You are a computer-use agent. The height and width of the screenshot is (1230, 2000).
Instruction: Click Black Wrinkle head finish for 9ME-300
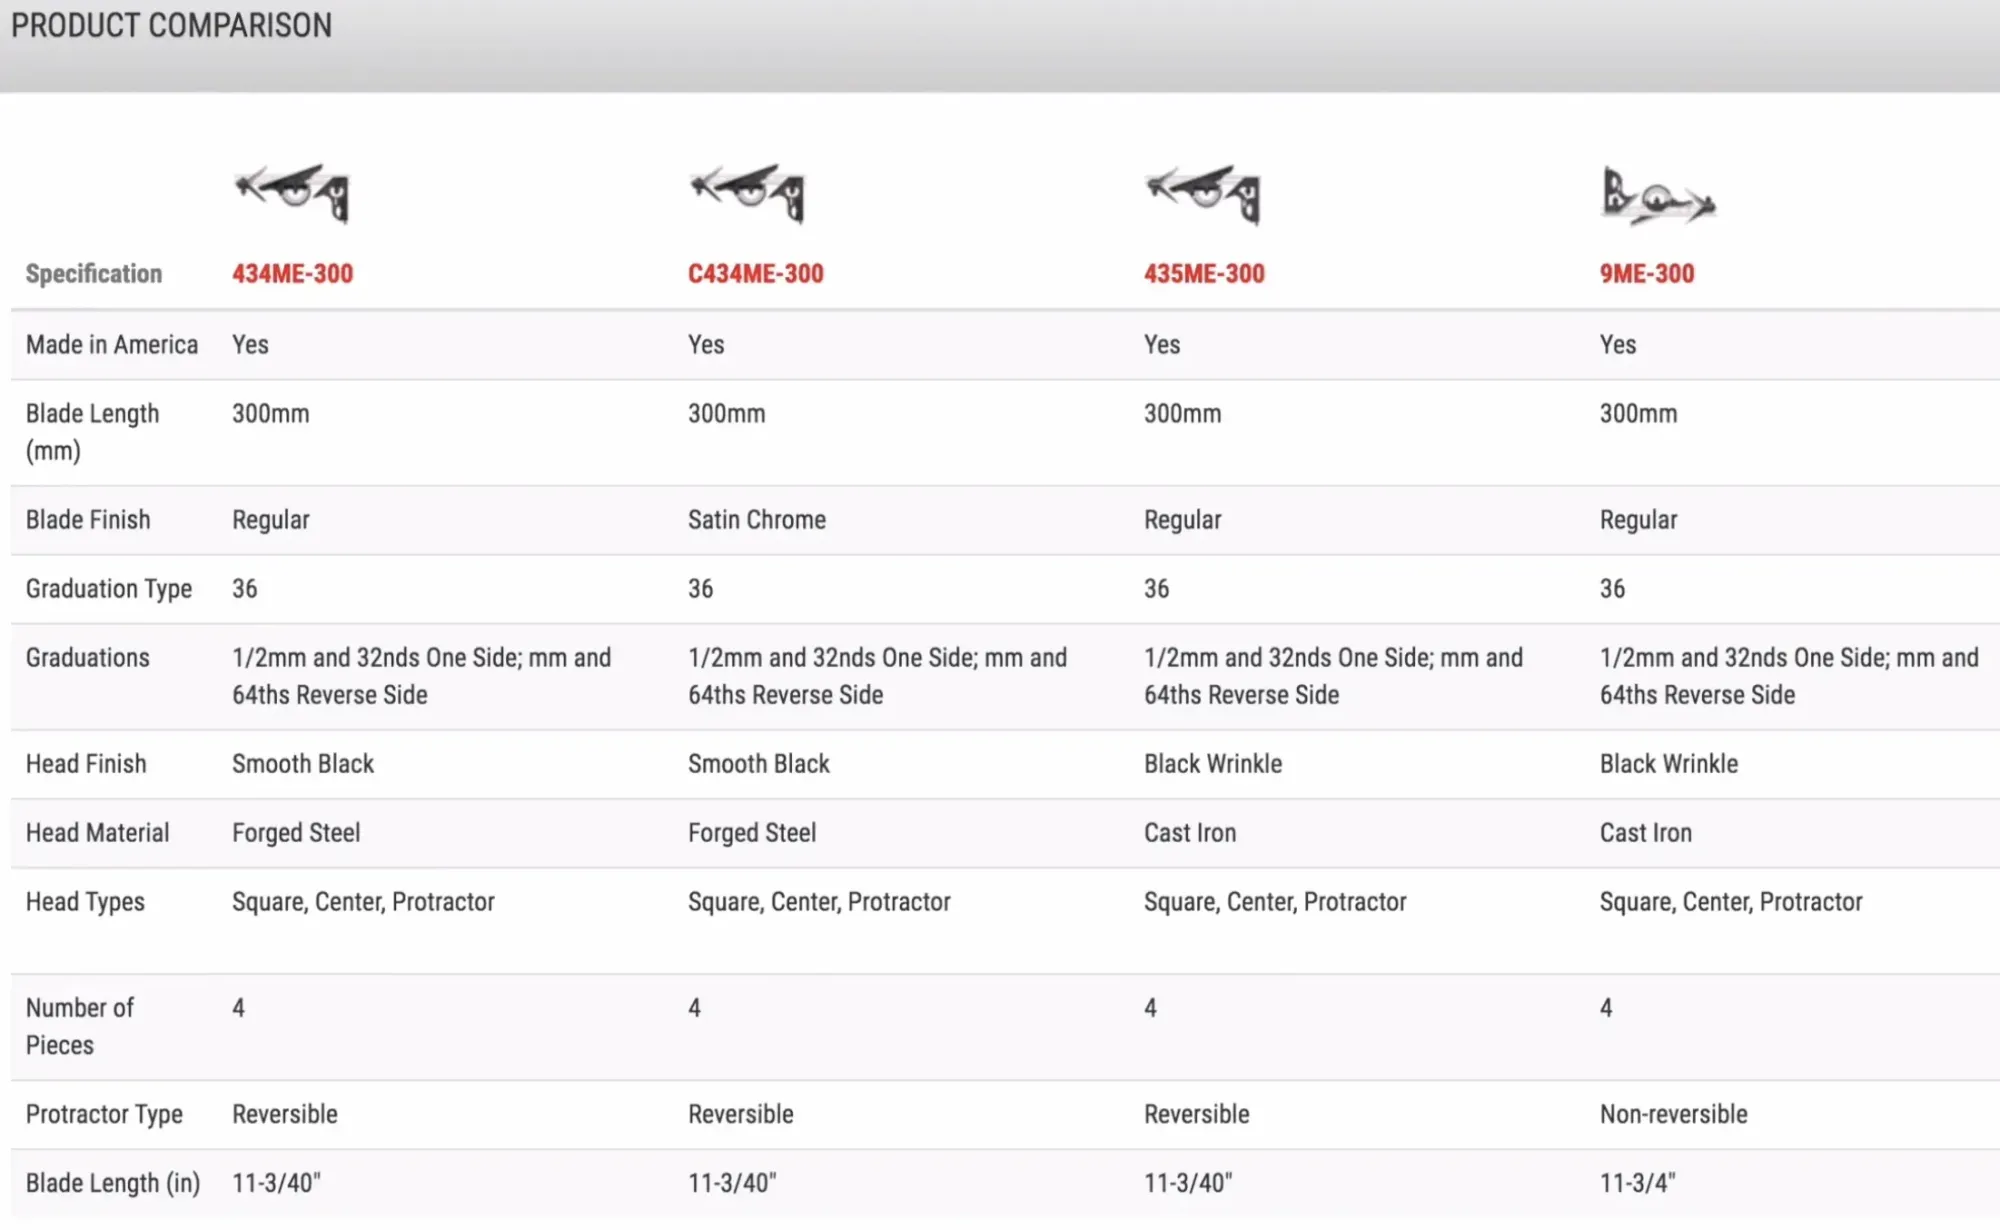tap(1668, 764)
